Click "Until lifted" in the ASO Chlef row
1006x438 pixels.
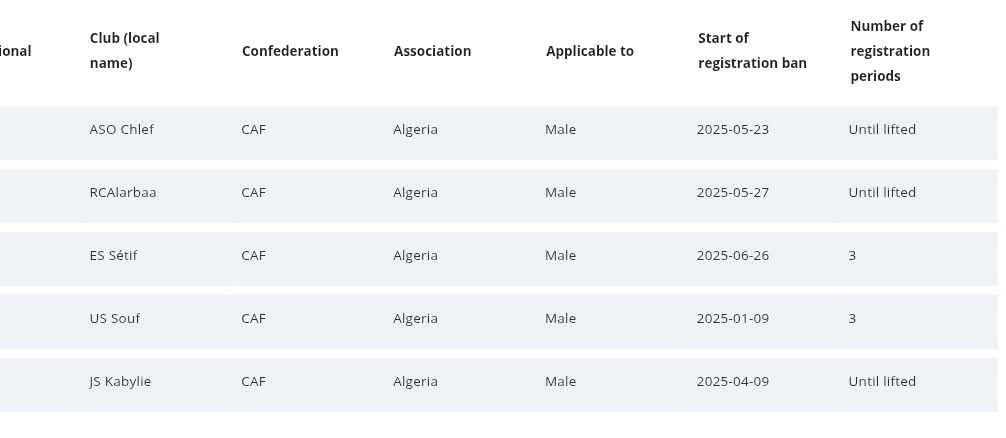point(882,130)
